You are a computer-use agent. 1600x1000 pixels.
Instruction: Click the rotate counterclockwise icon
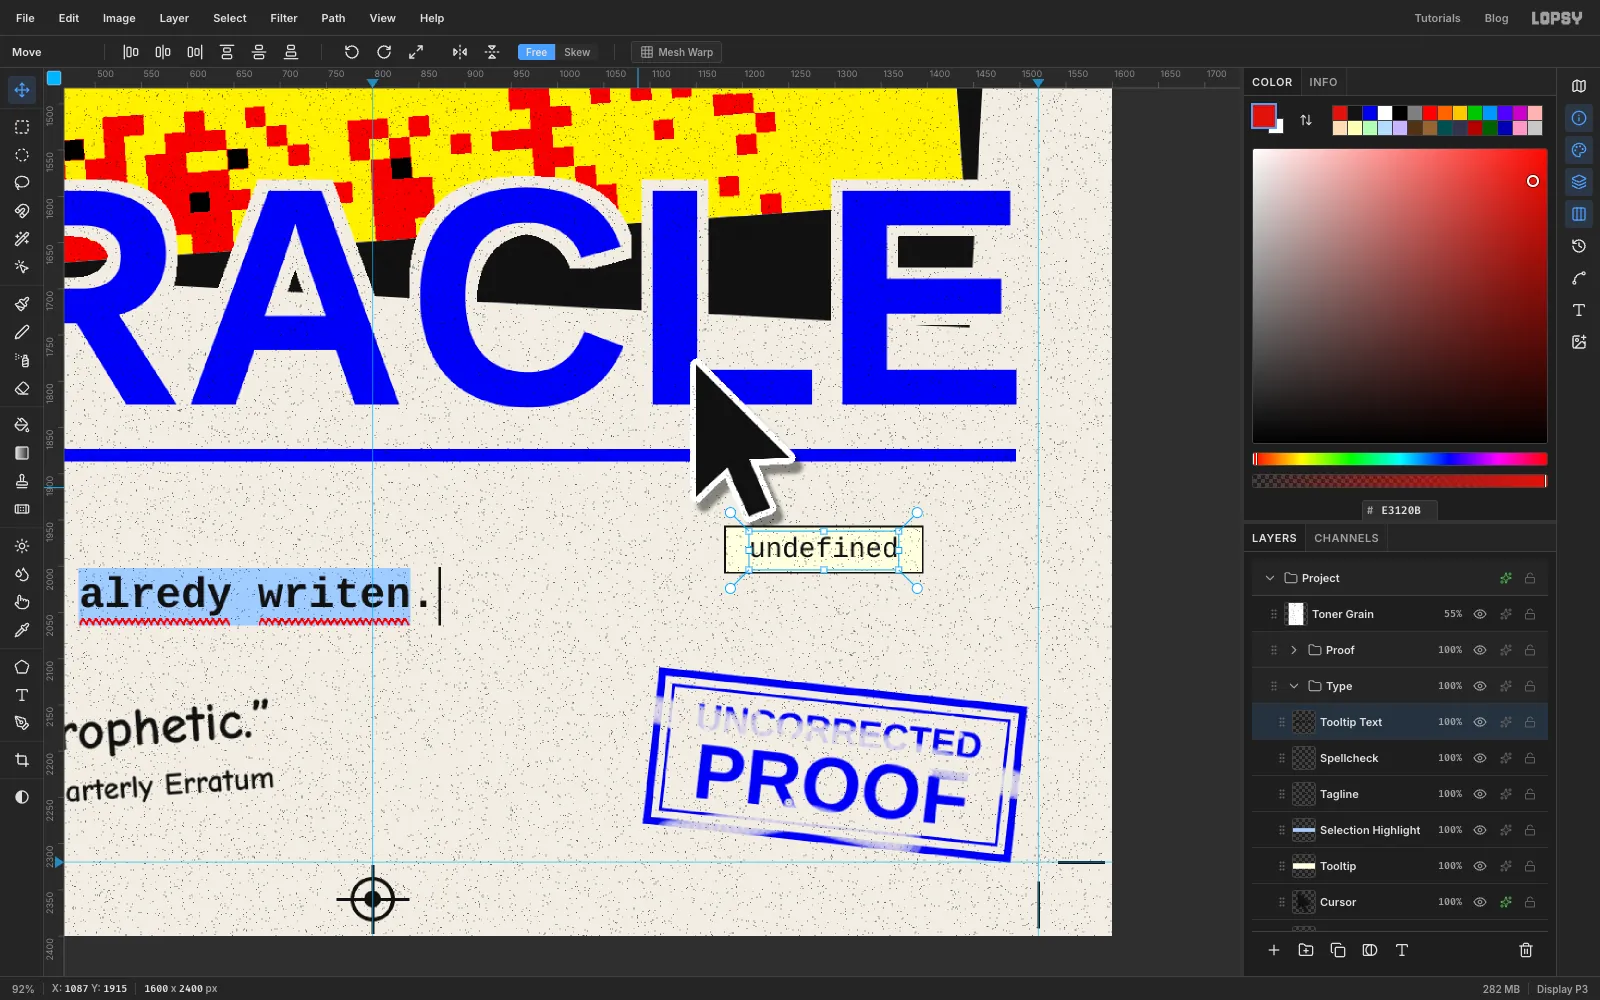pyautogui.click(x=351, y=52)
